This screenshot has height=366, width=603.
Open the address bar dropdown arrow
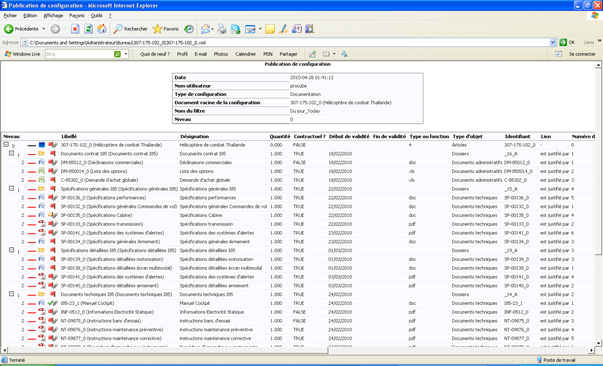(553, 42)
